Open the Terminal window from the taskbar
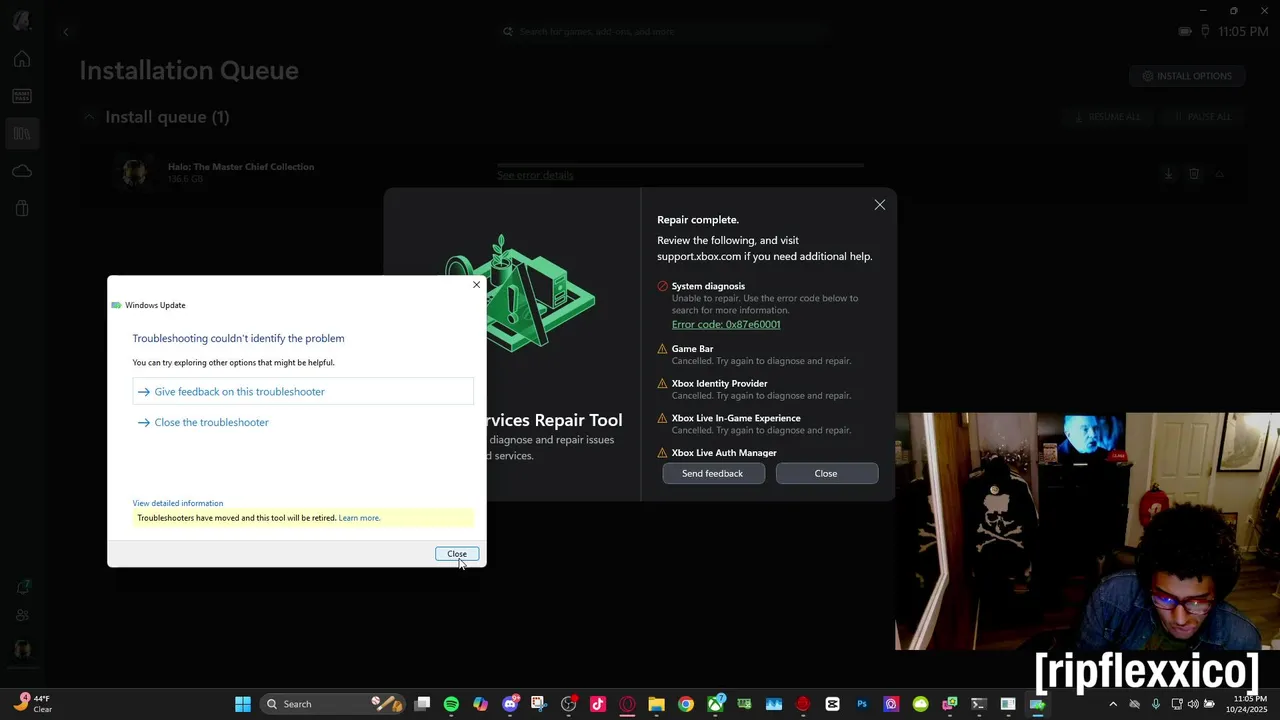The width and height of the screenshot is (1280, 720). (979, 704)
